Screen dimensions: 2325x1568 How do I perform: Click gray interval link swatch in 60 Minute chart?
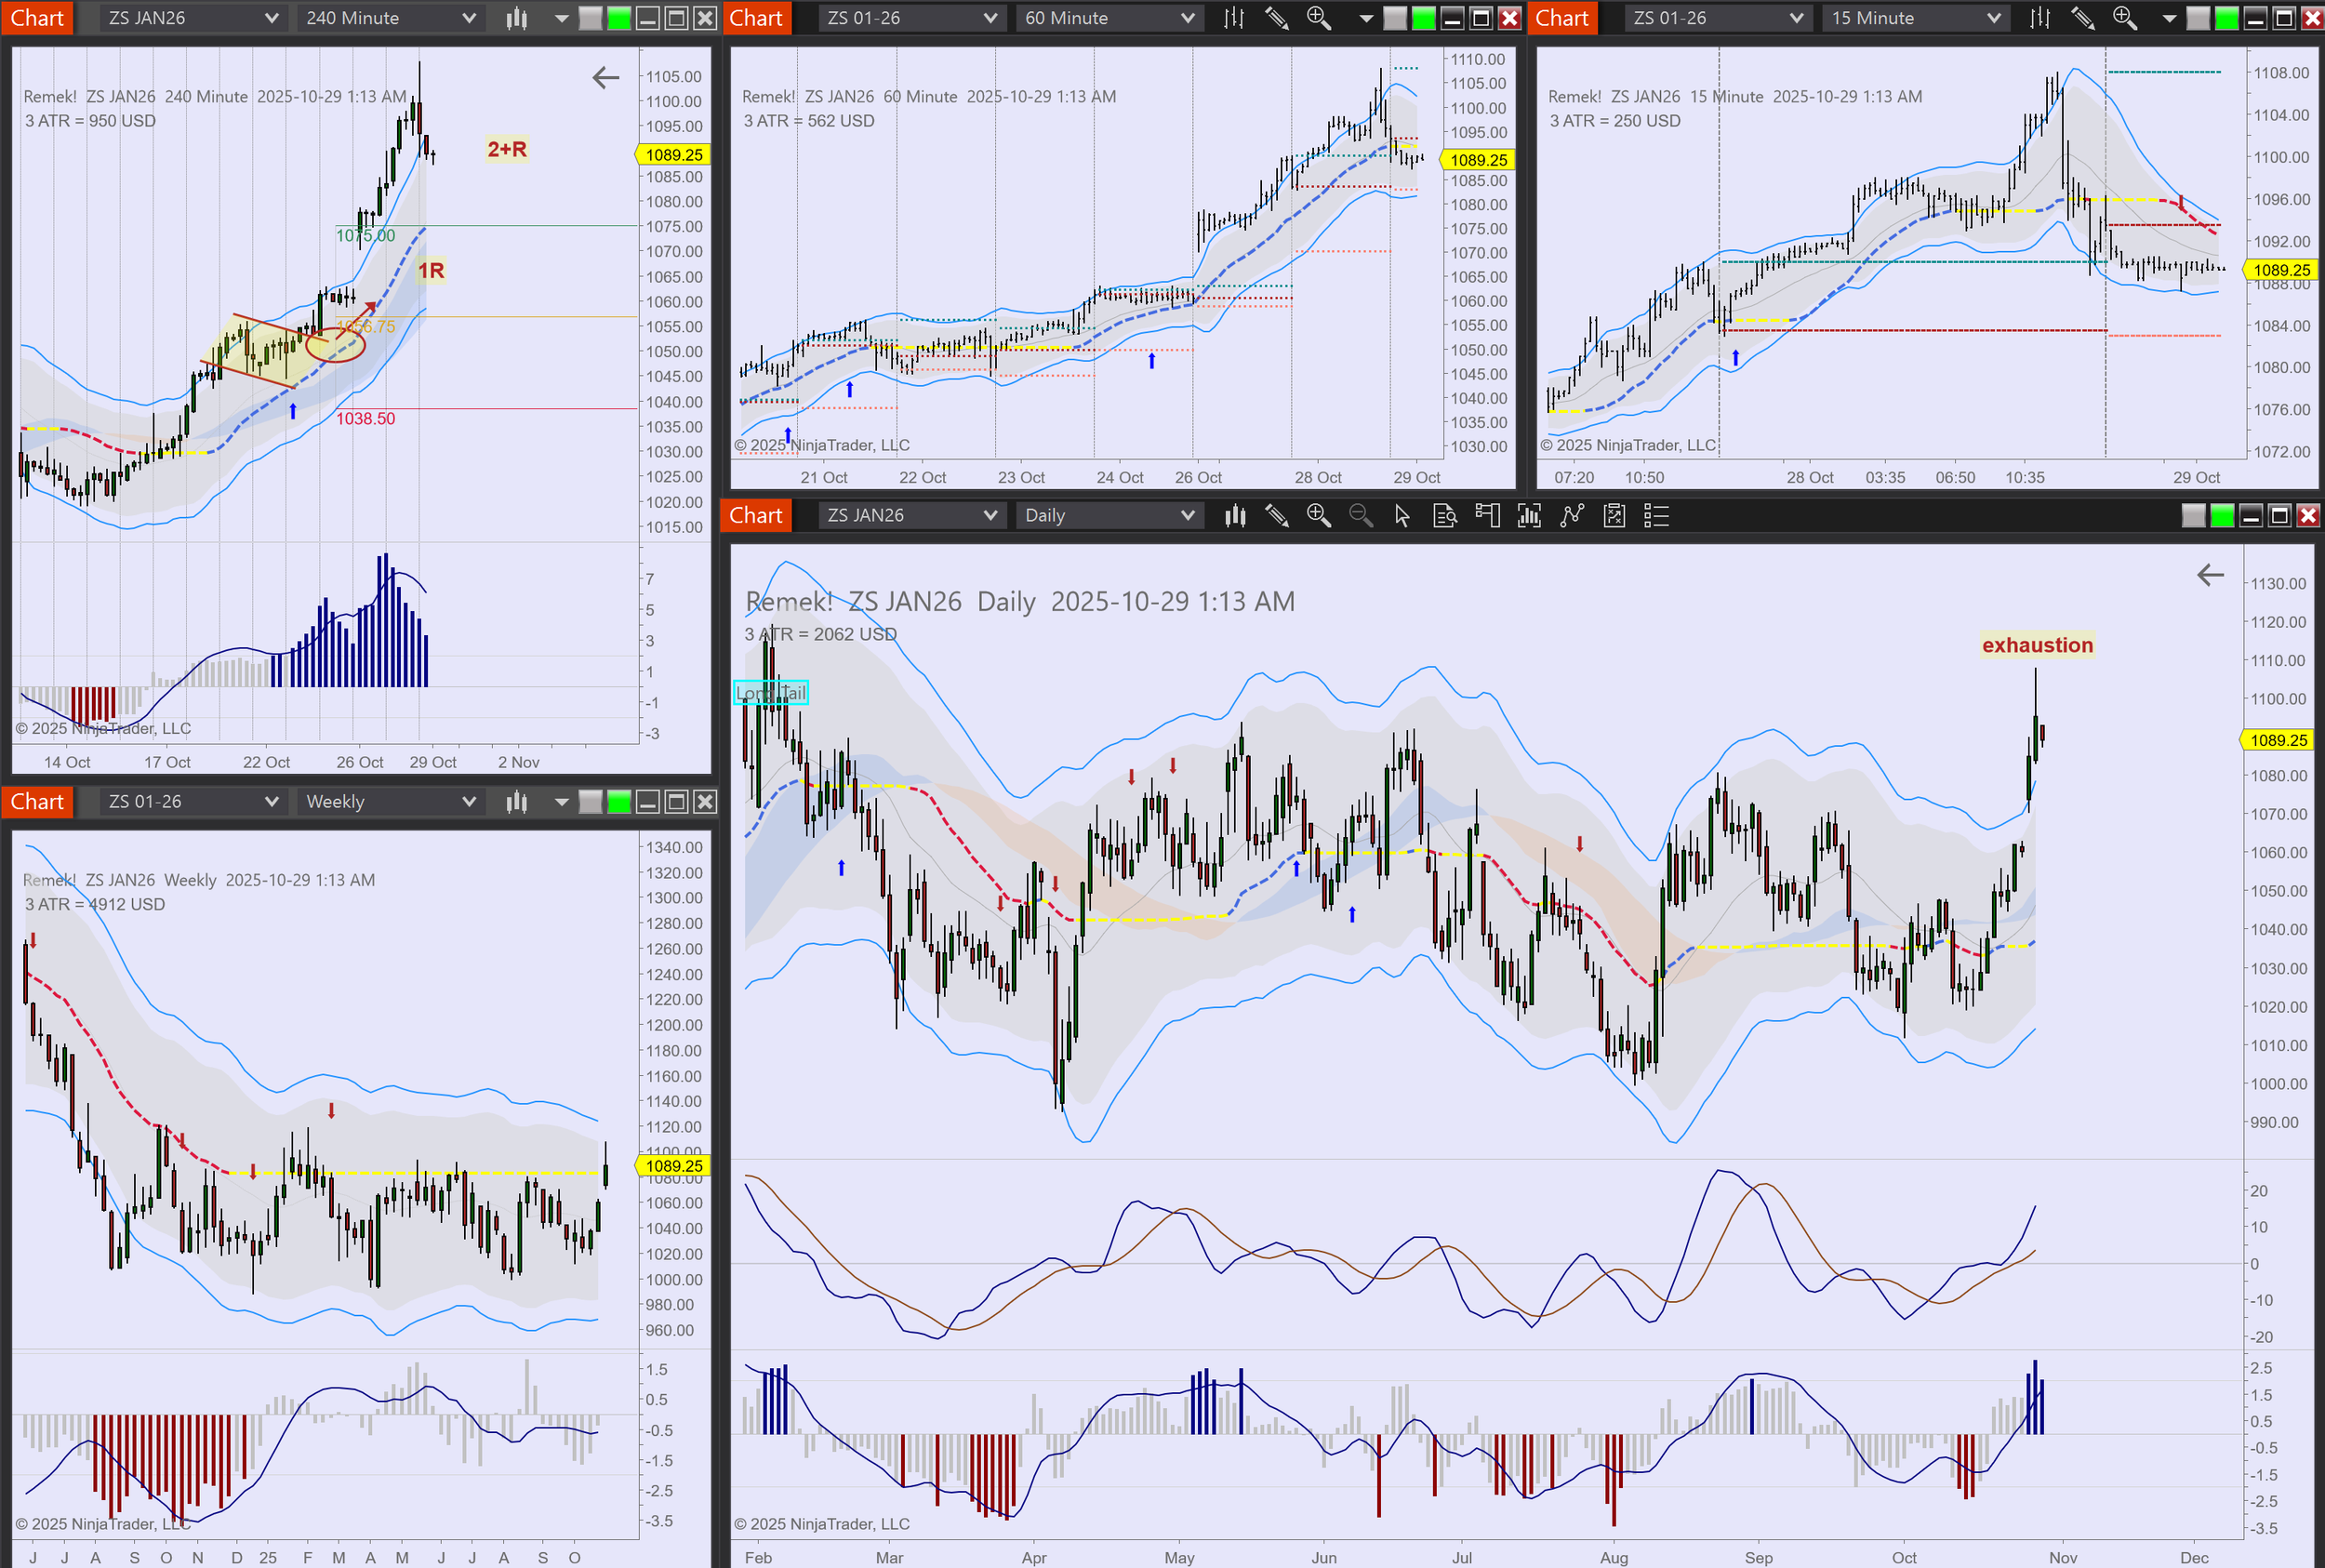click(1394, 18)
